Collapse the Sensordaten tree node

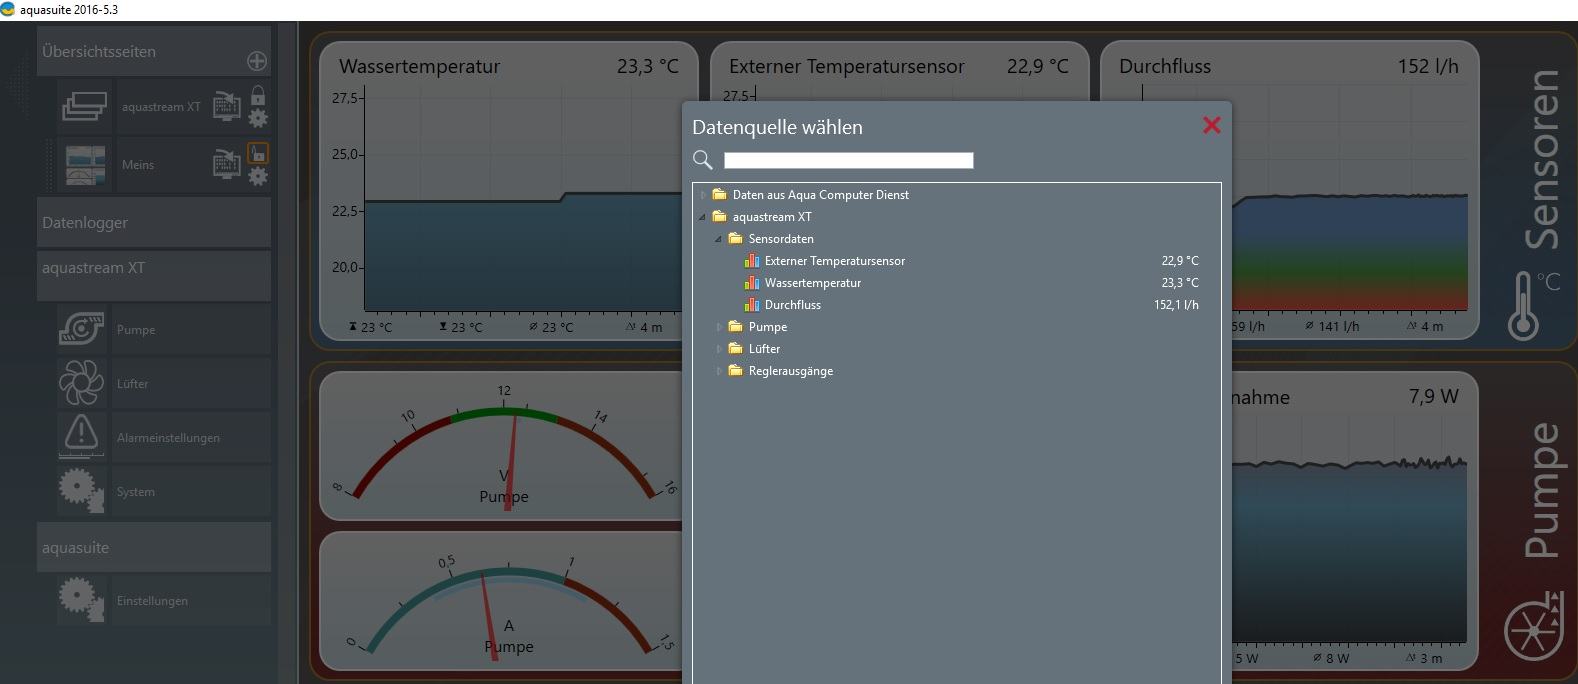click(x=719, y=239)
